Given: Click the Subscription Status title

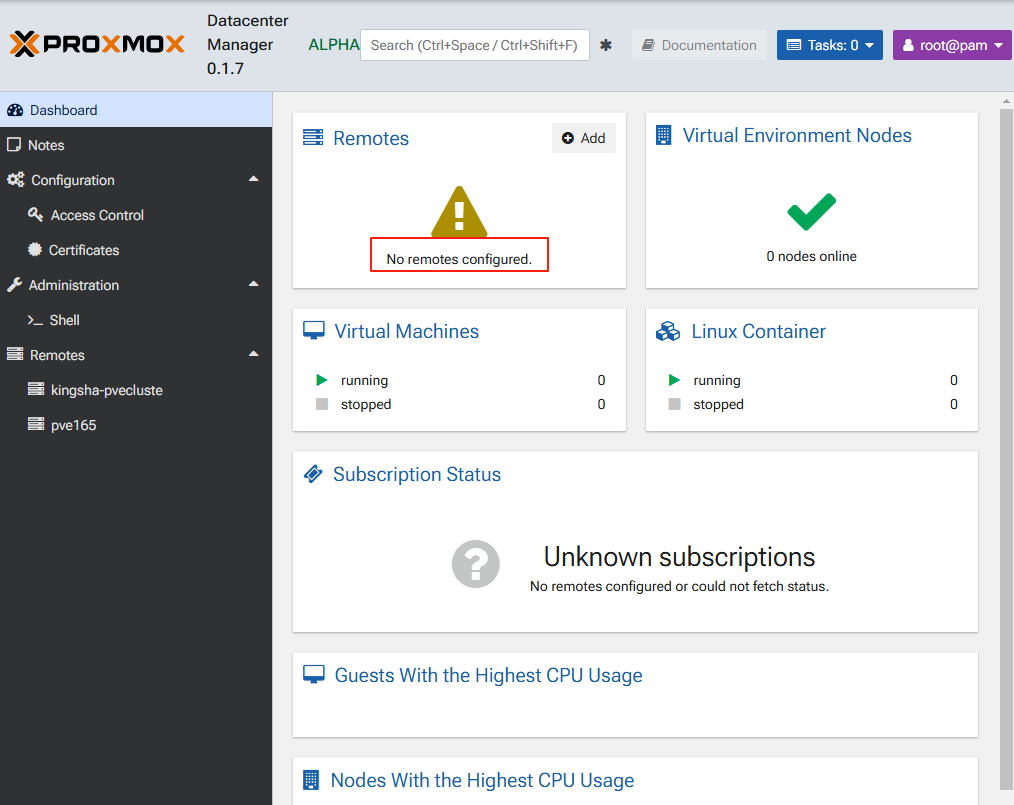Looking at the screenshot, I should point(416,474).
